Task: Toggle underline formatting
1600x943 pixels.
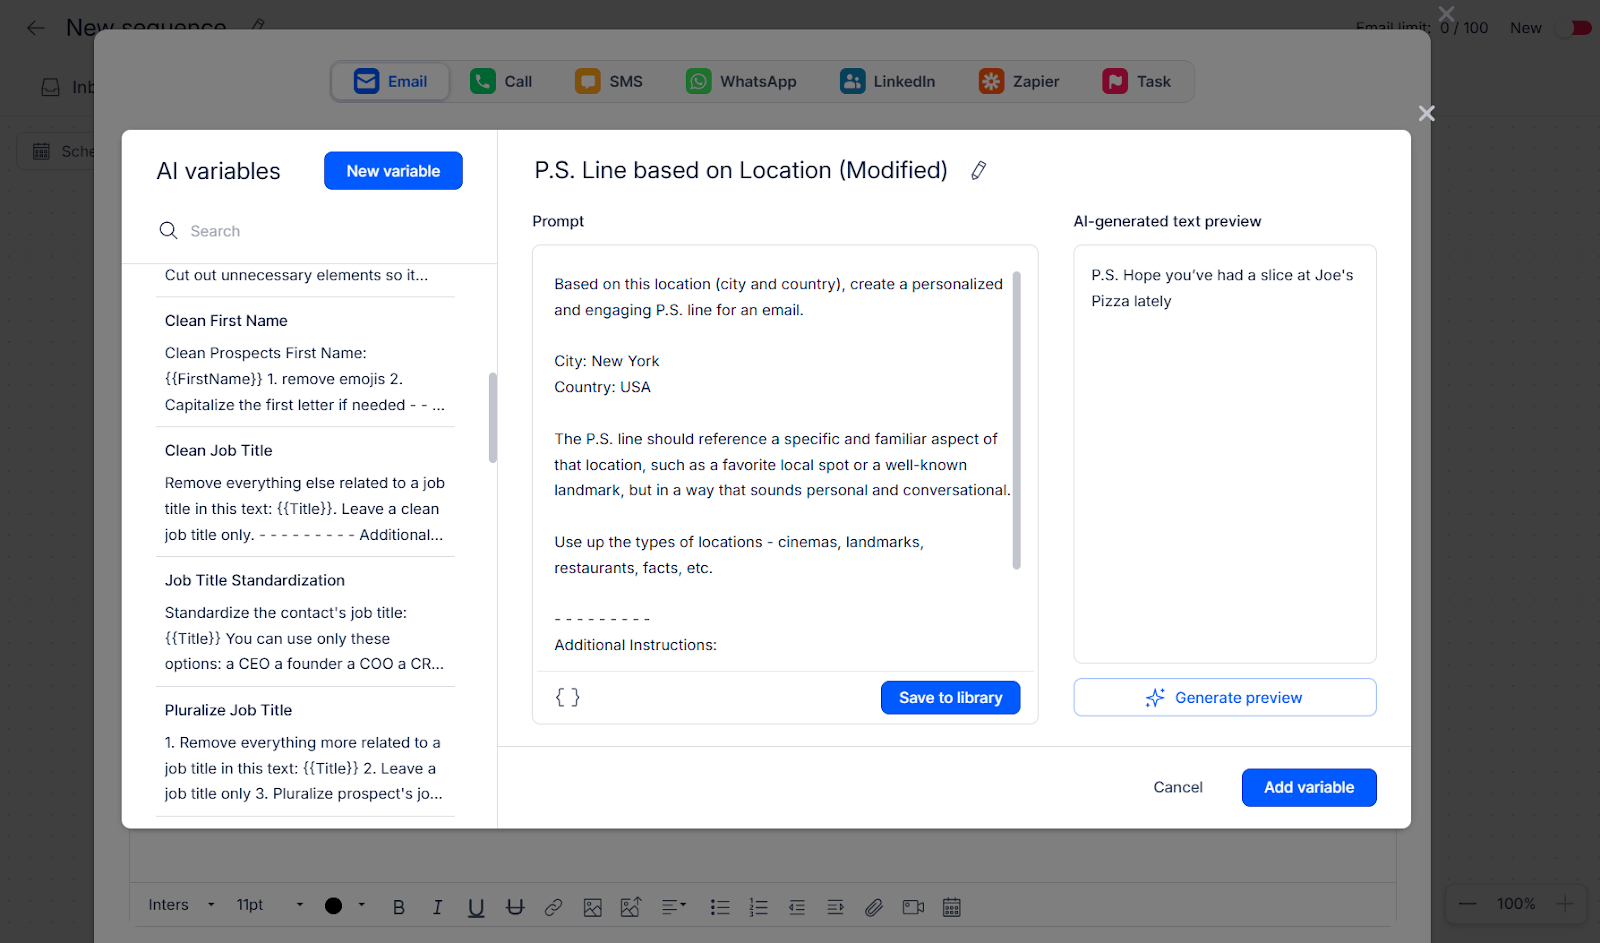Action: coord(476,907)
